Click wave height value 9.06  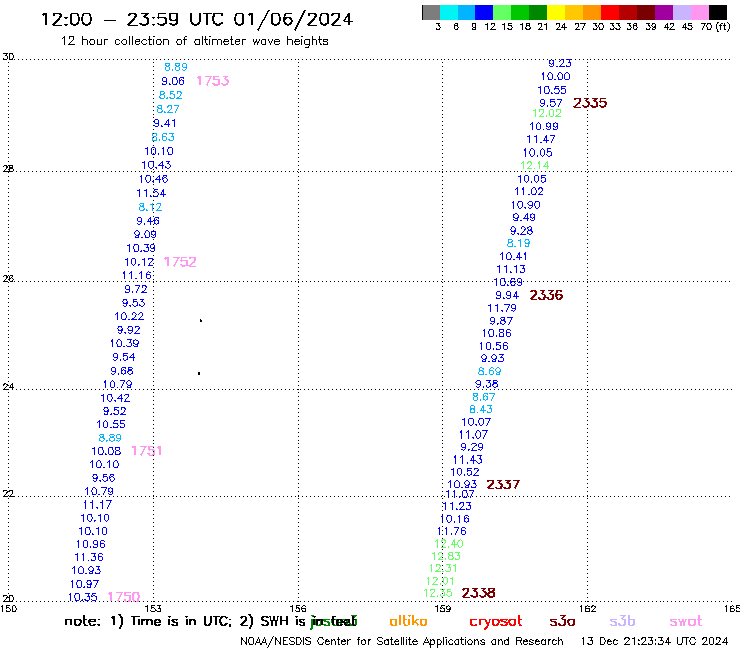(x=173, y=81)
